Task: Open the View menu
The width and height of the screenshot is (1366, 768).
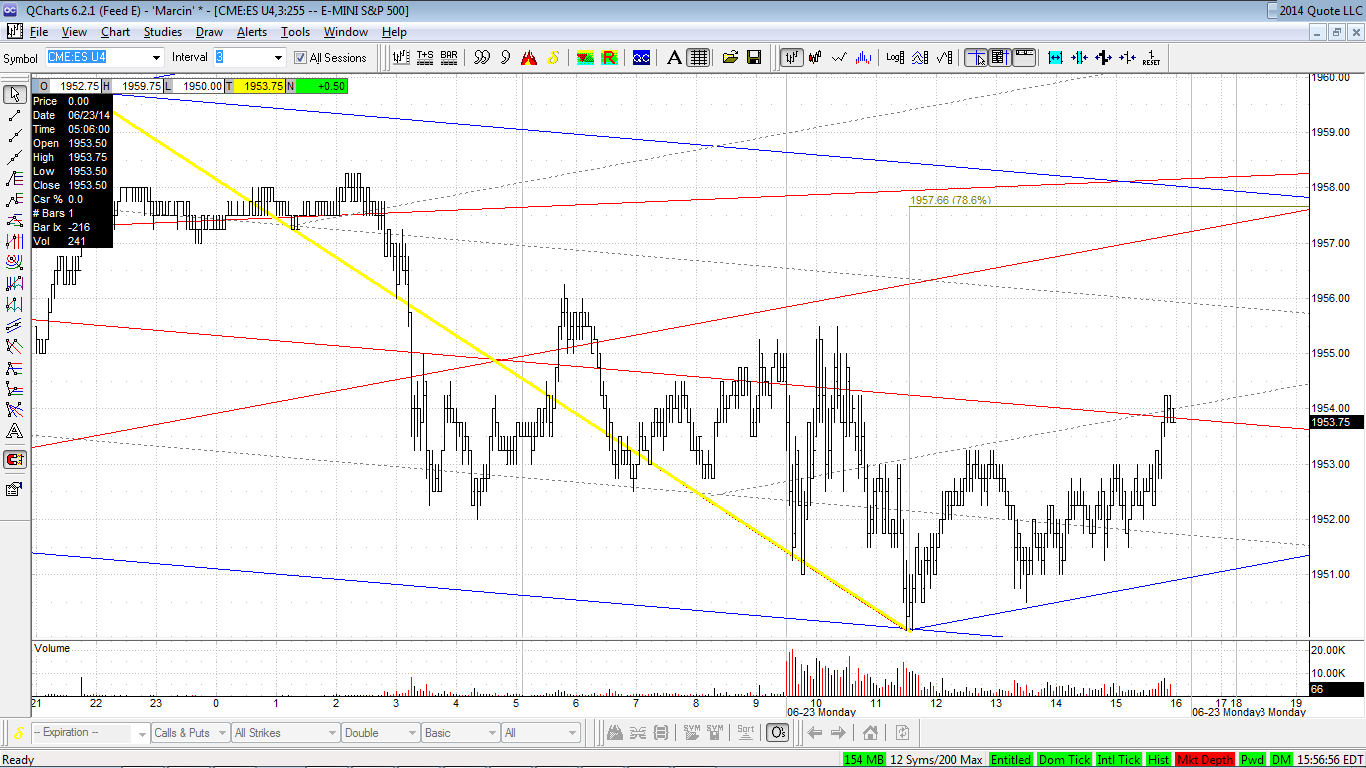Action: (x=74, y=32)
